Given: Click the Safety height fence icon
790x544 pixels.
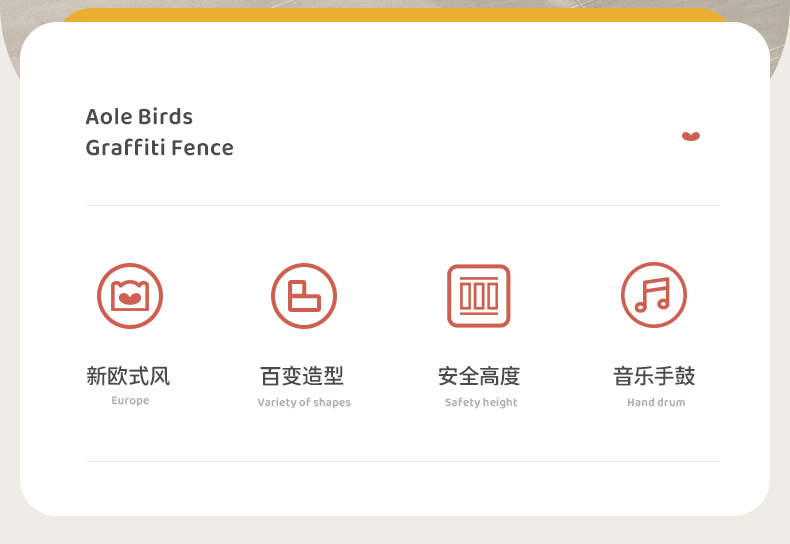Looking at the screenshot, I should (479, 296).
